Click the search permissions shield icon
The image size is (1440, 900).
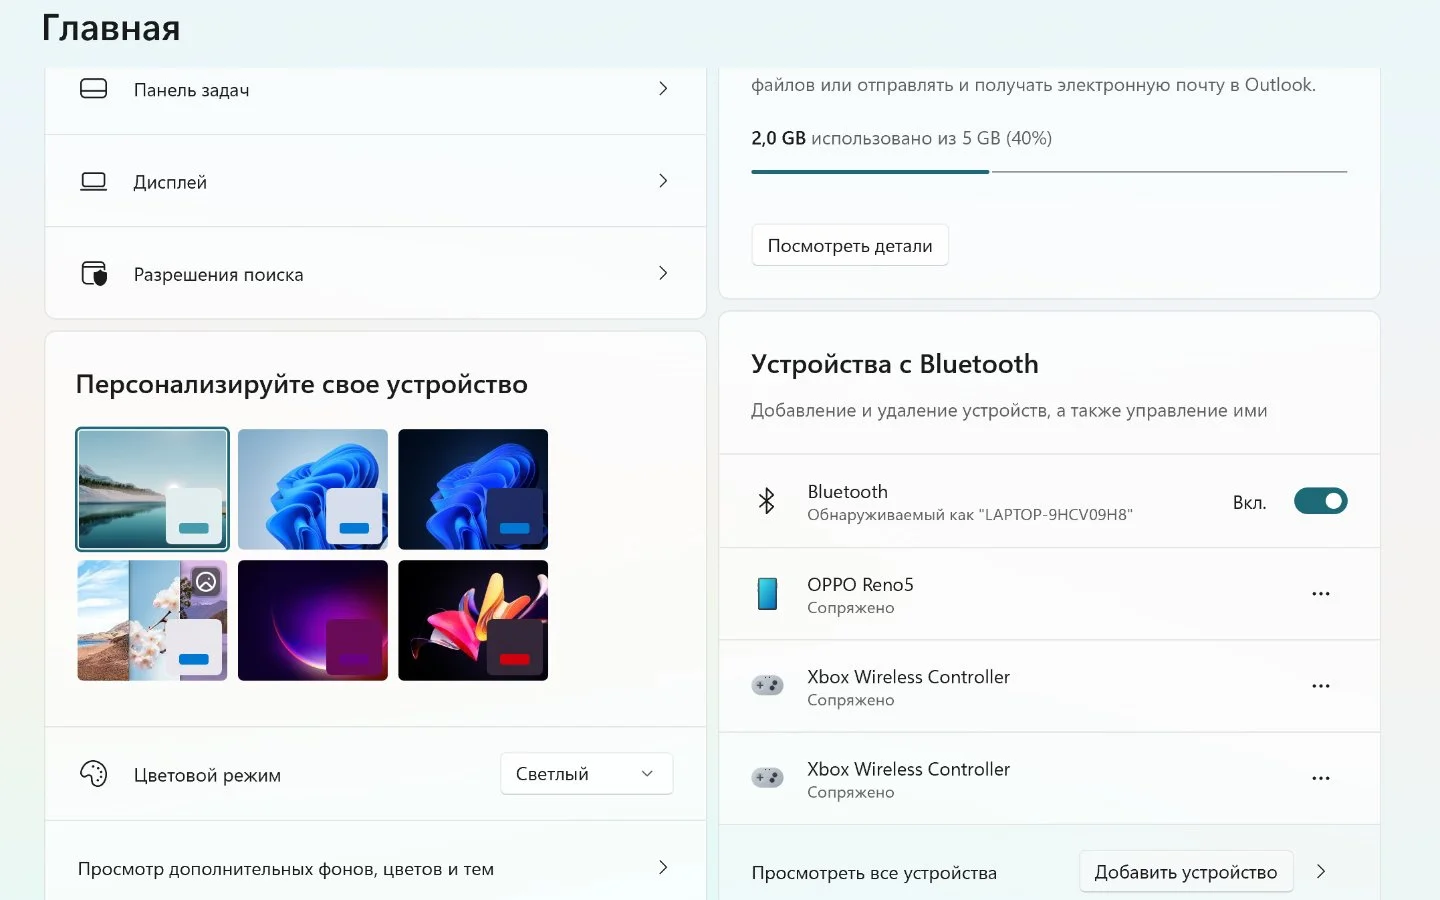click(93, 273)
